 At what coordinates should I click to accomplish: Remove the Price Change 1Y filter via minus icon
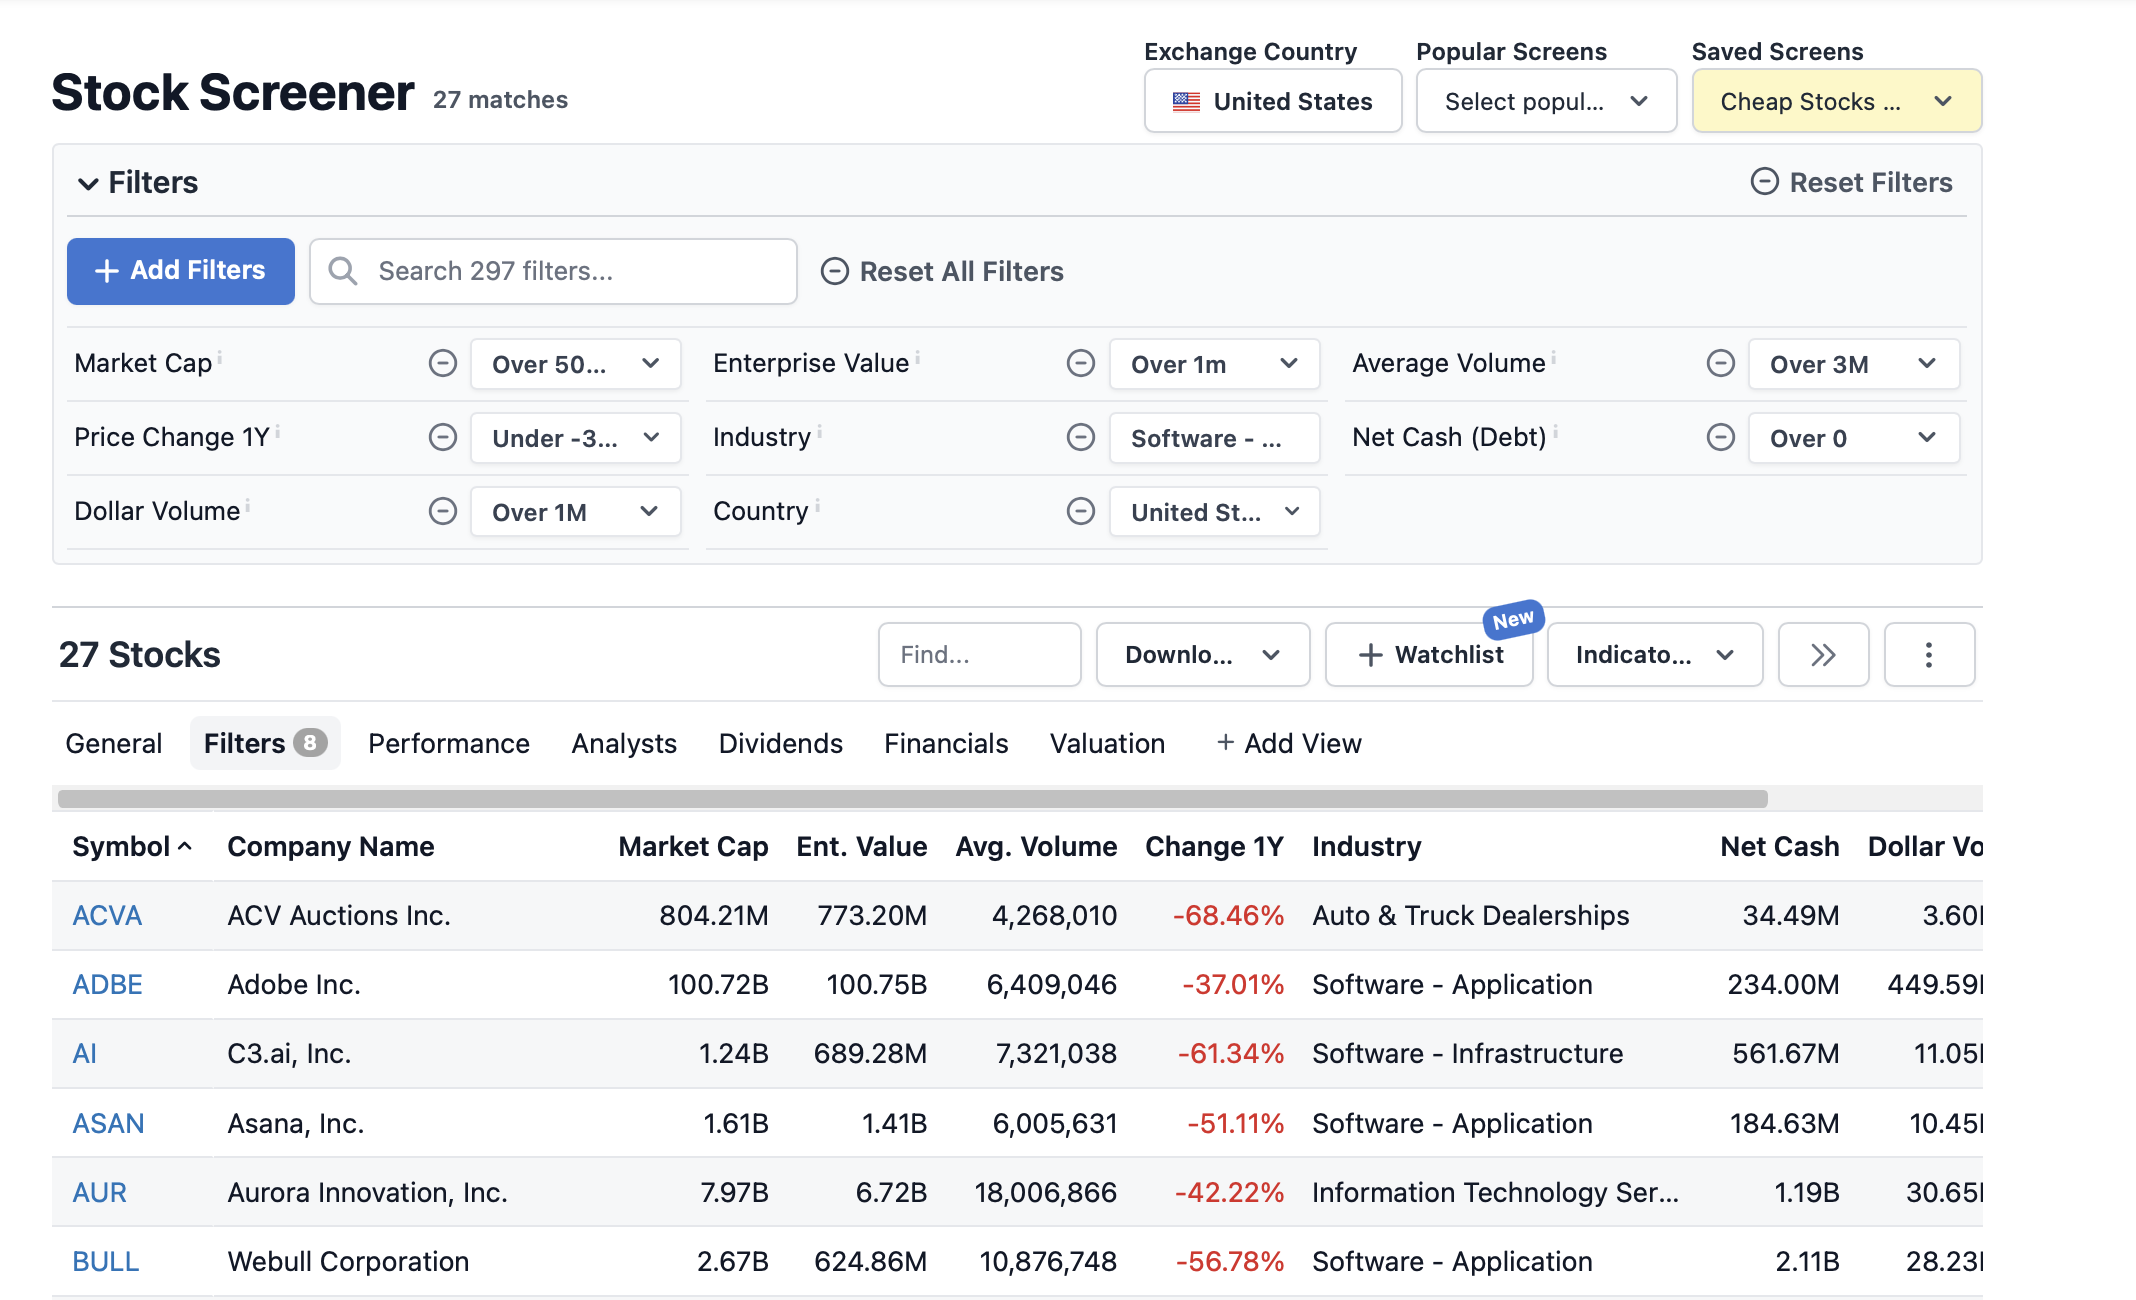(442, 437)
